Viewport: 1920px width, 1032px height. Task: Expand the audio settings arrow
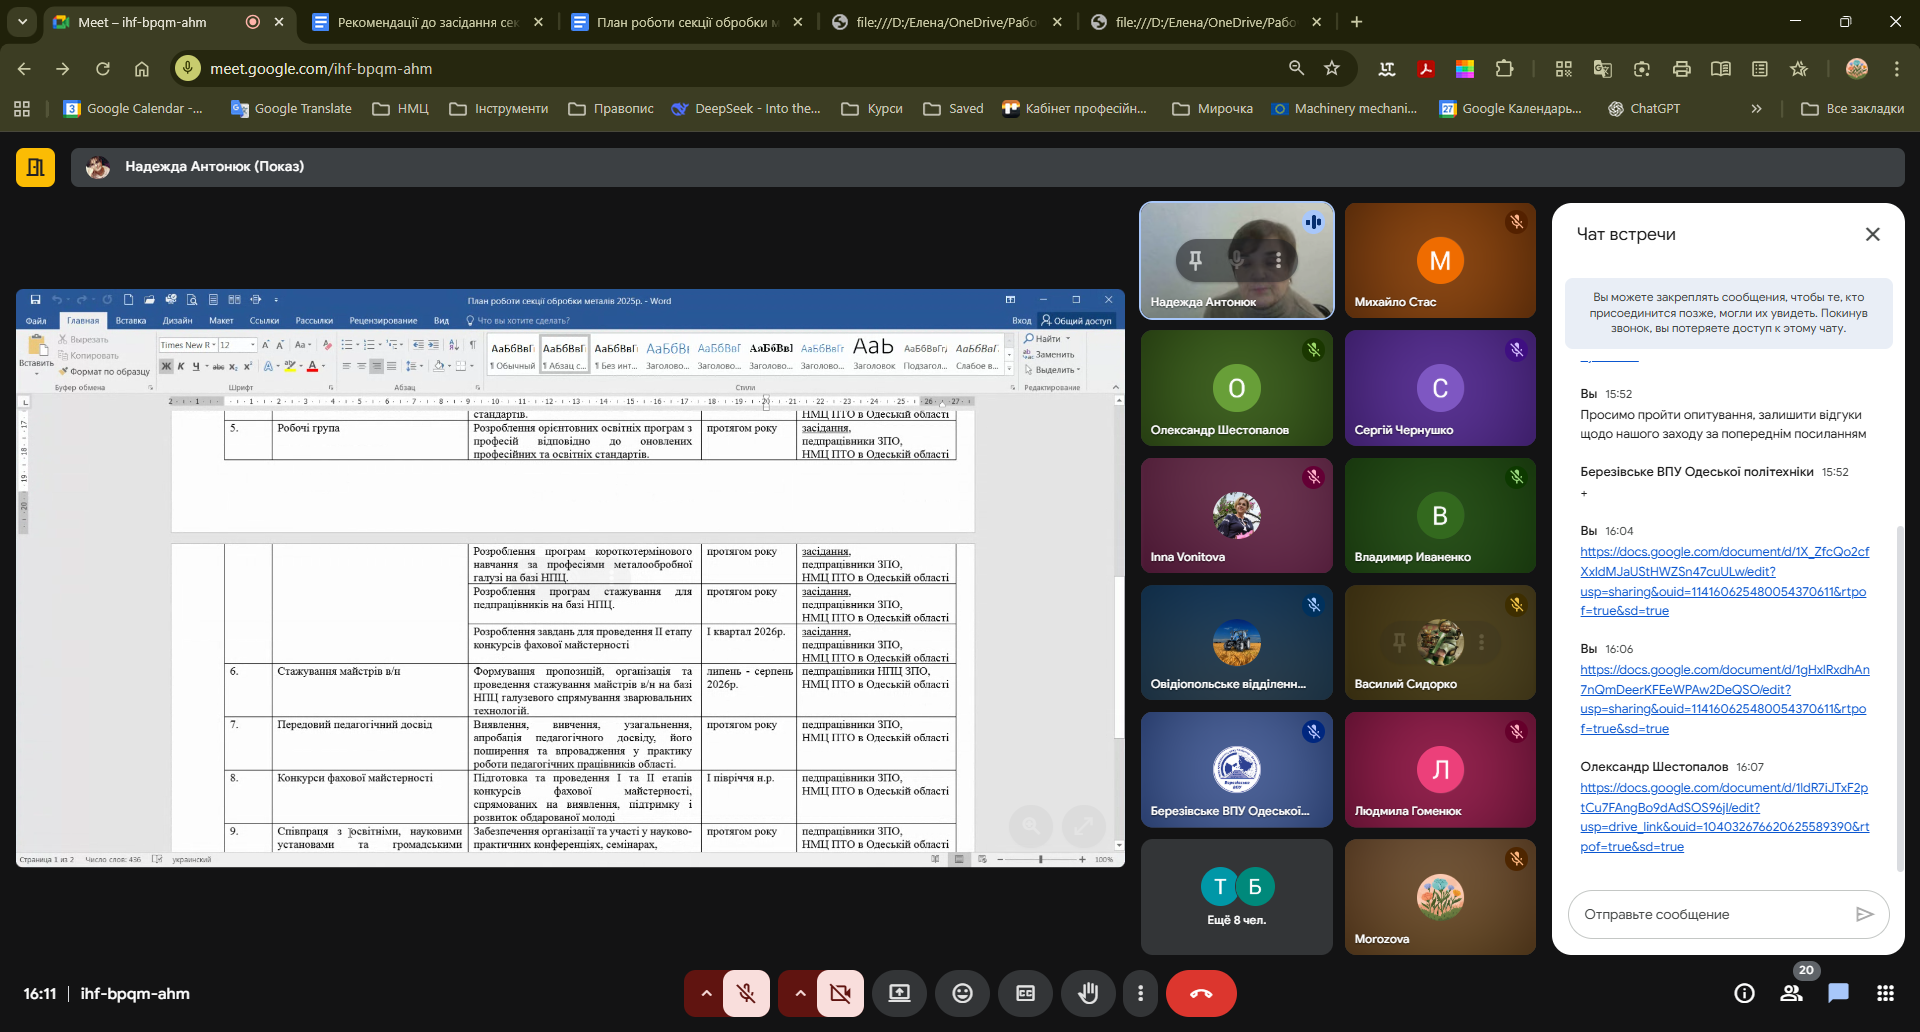[706, 993]
